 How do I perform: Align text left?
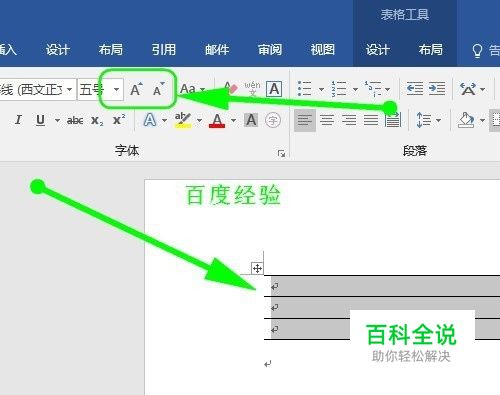pos(305,120)
